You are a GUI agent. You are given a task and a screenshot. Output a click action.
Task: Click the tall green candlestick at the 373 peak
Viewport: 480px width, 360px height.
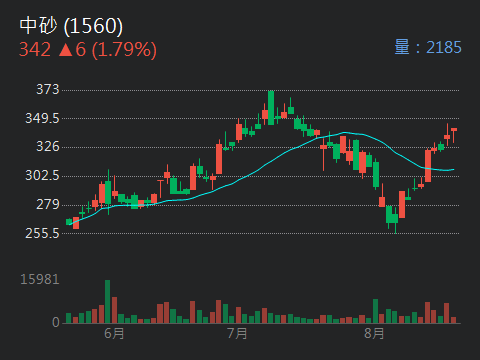click(x=271, y=108)
